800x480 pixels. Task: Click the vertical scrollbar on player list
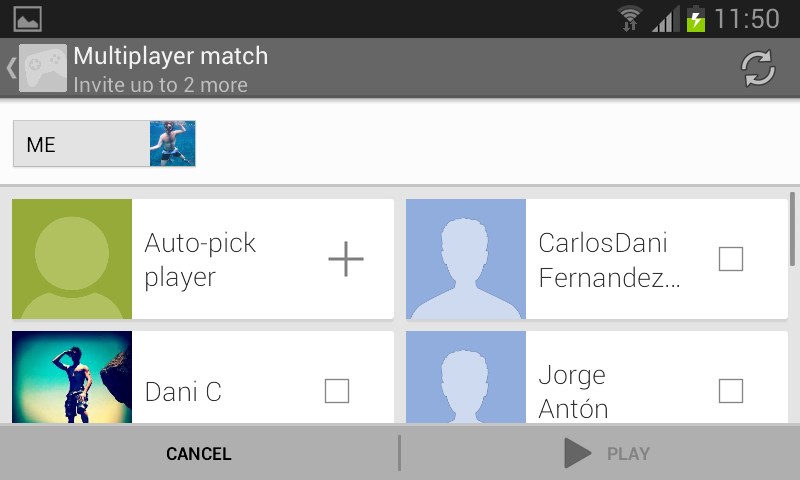tap(793, 230)
